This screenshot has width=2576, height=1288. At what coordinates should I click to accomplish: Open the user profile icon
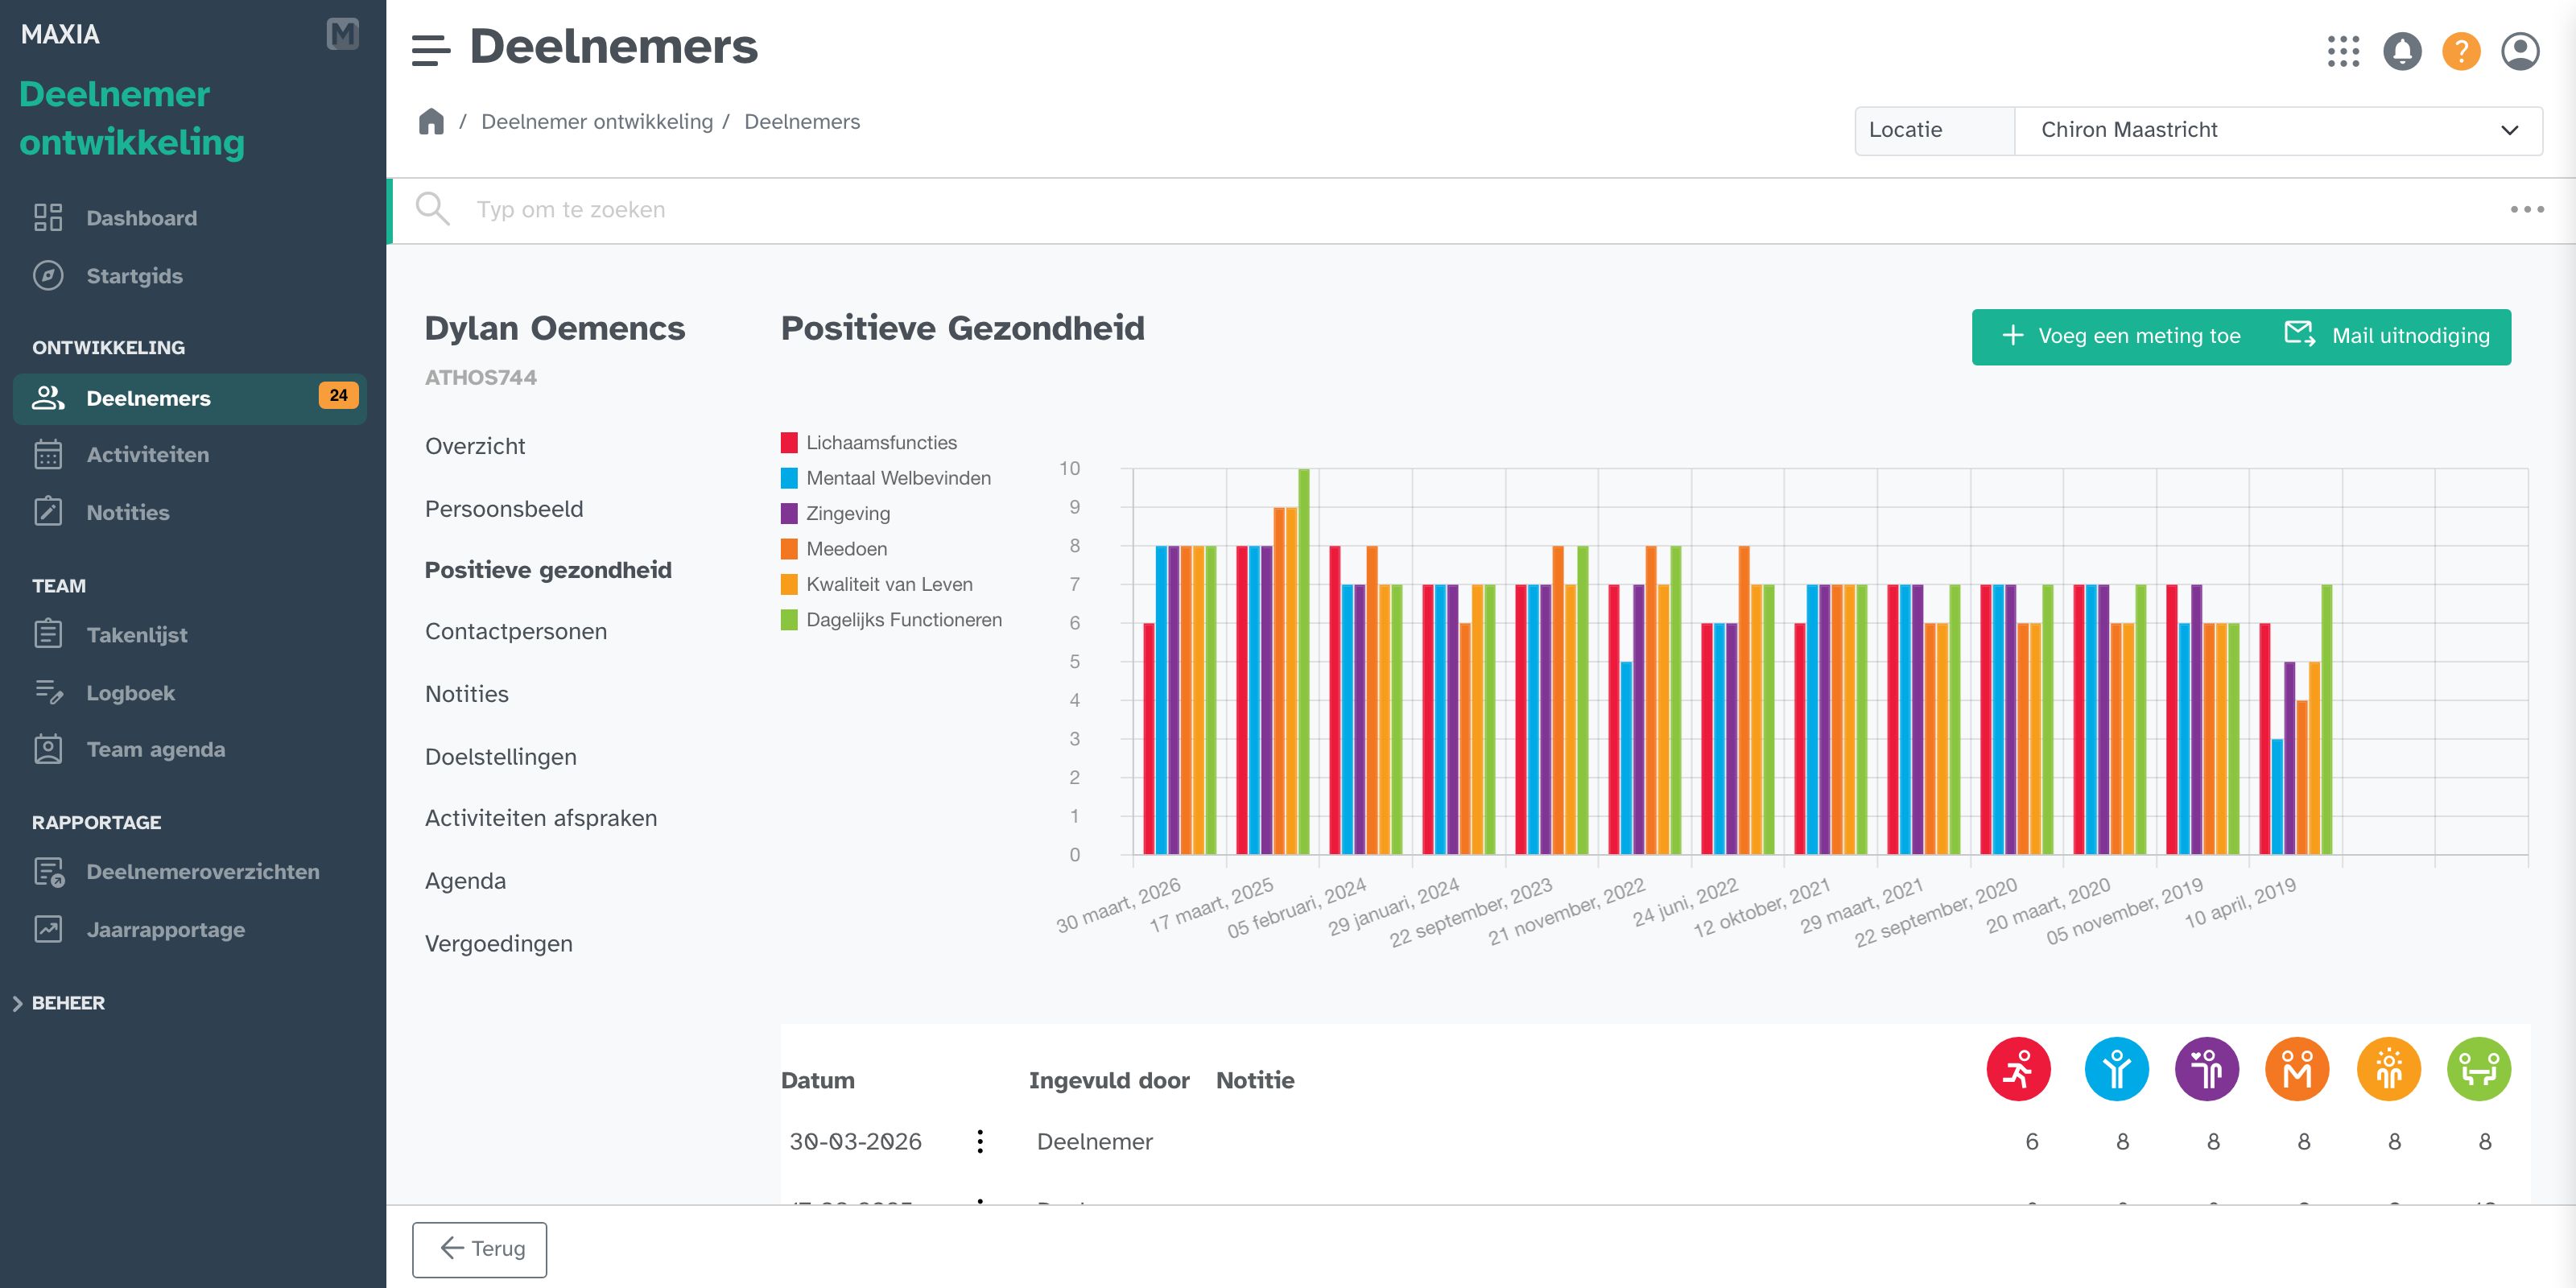tap(2520, 51)
